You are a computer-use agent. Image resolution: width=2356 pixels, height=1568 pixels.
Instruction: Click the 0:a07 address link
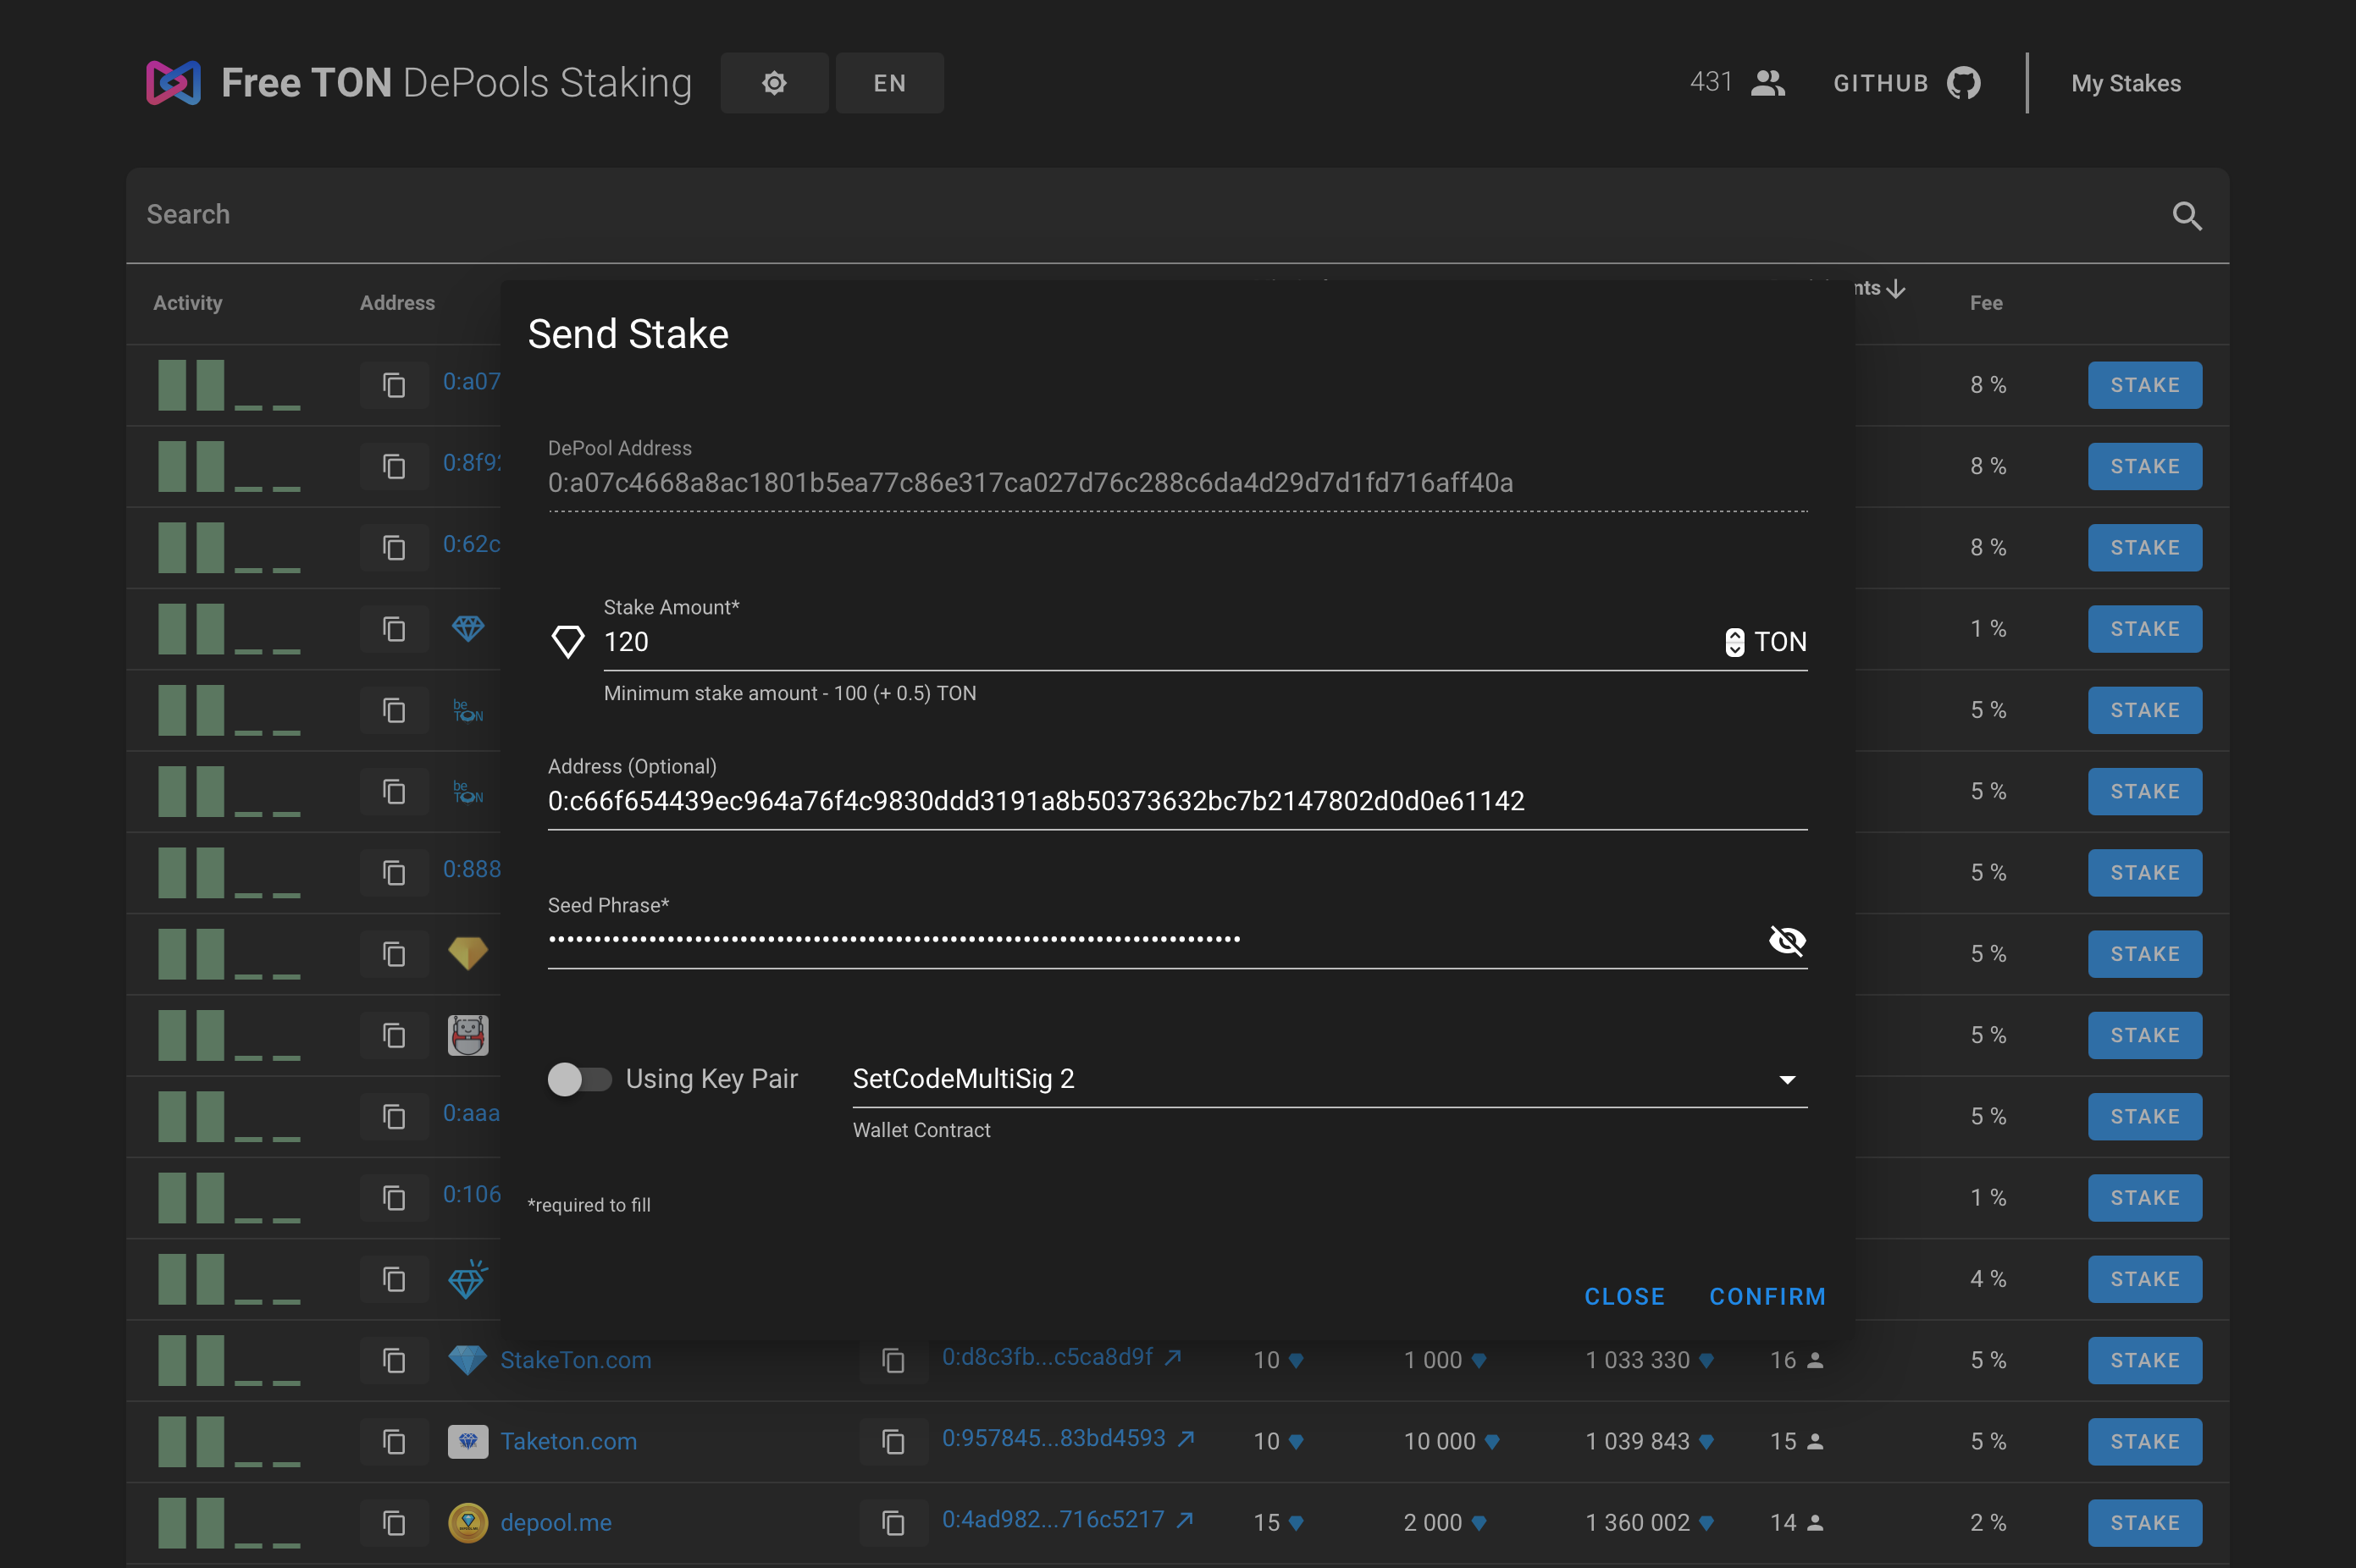coord(471,382)
